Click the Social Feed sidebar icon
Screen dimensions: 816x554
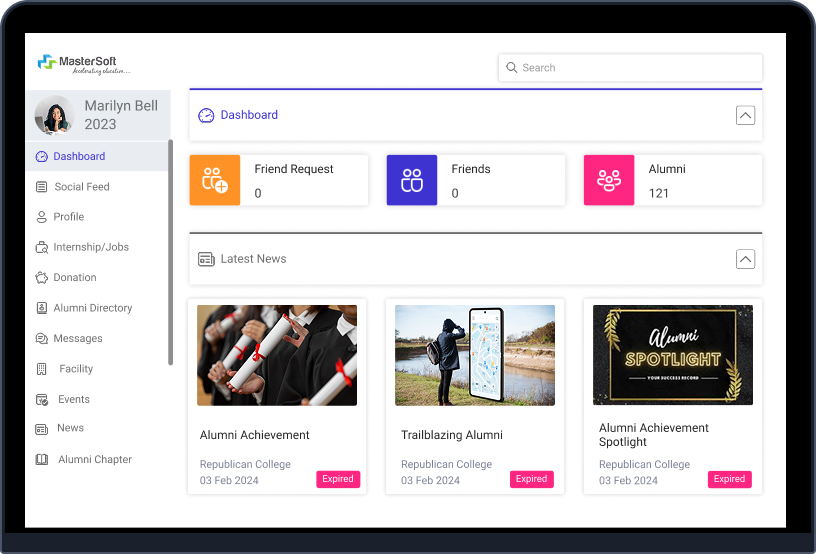(x=41, y=187)
